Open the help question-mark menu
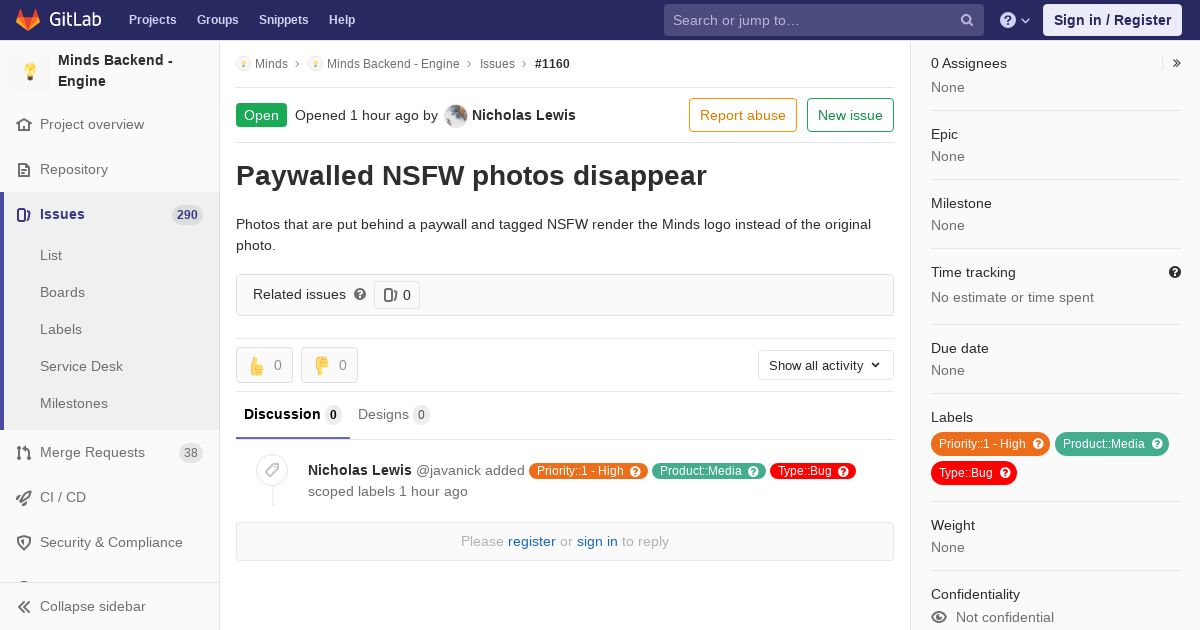Image resolution: width=1200 pixels, height=630 pixels. [1015, 20]
